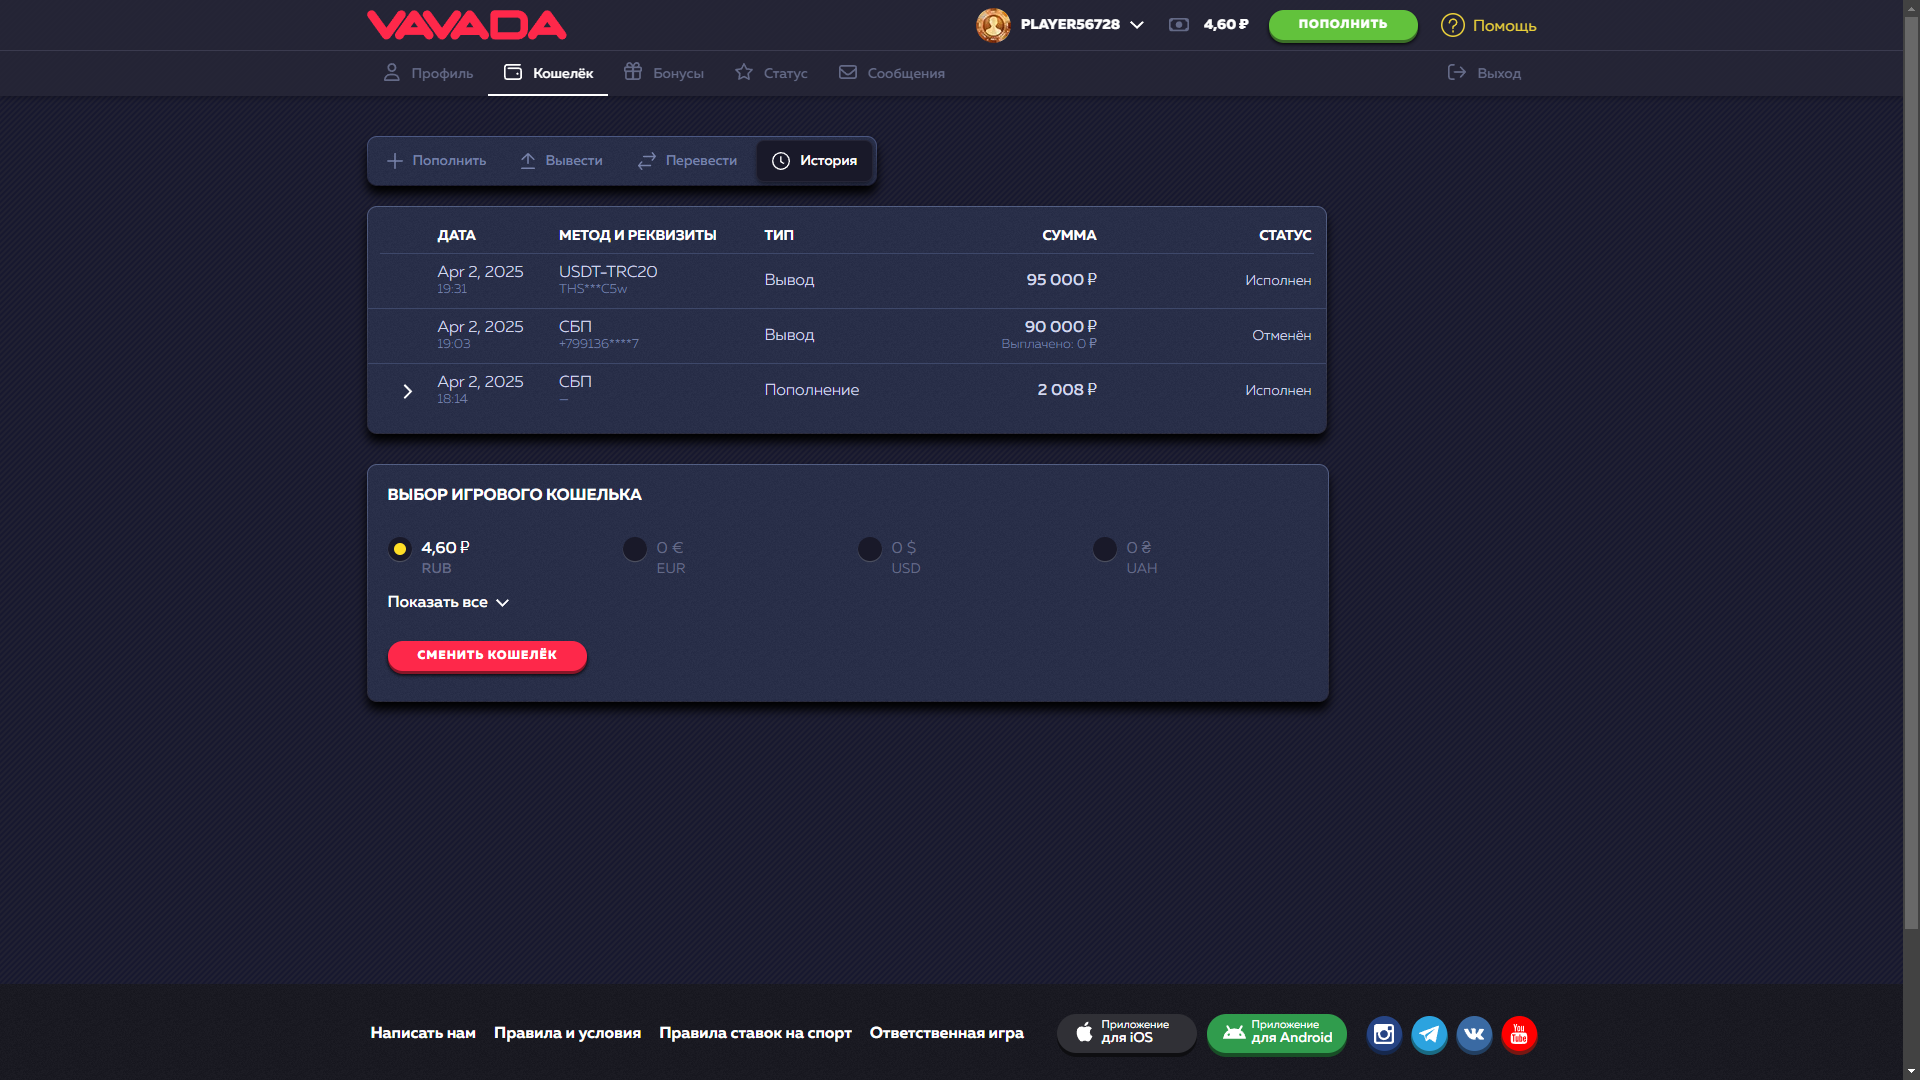
Task: Select the EUR wallet radio button
Action: pyautogui.click(x=634, y=549)
